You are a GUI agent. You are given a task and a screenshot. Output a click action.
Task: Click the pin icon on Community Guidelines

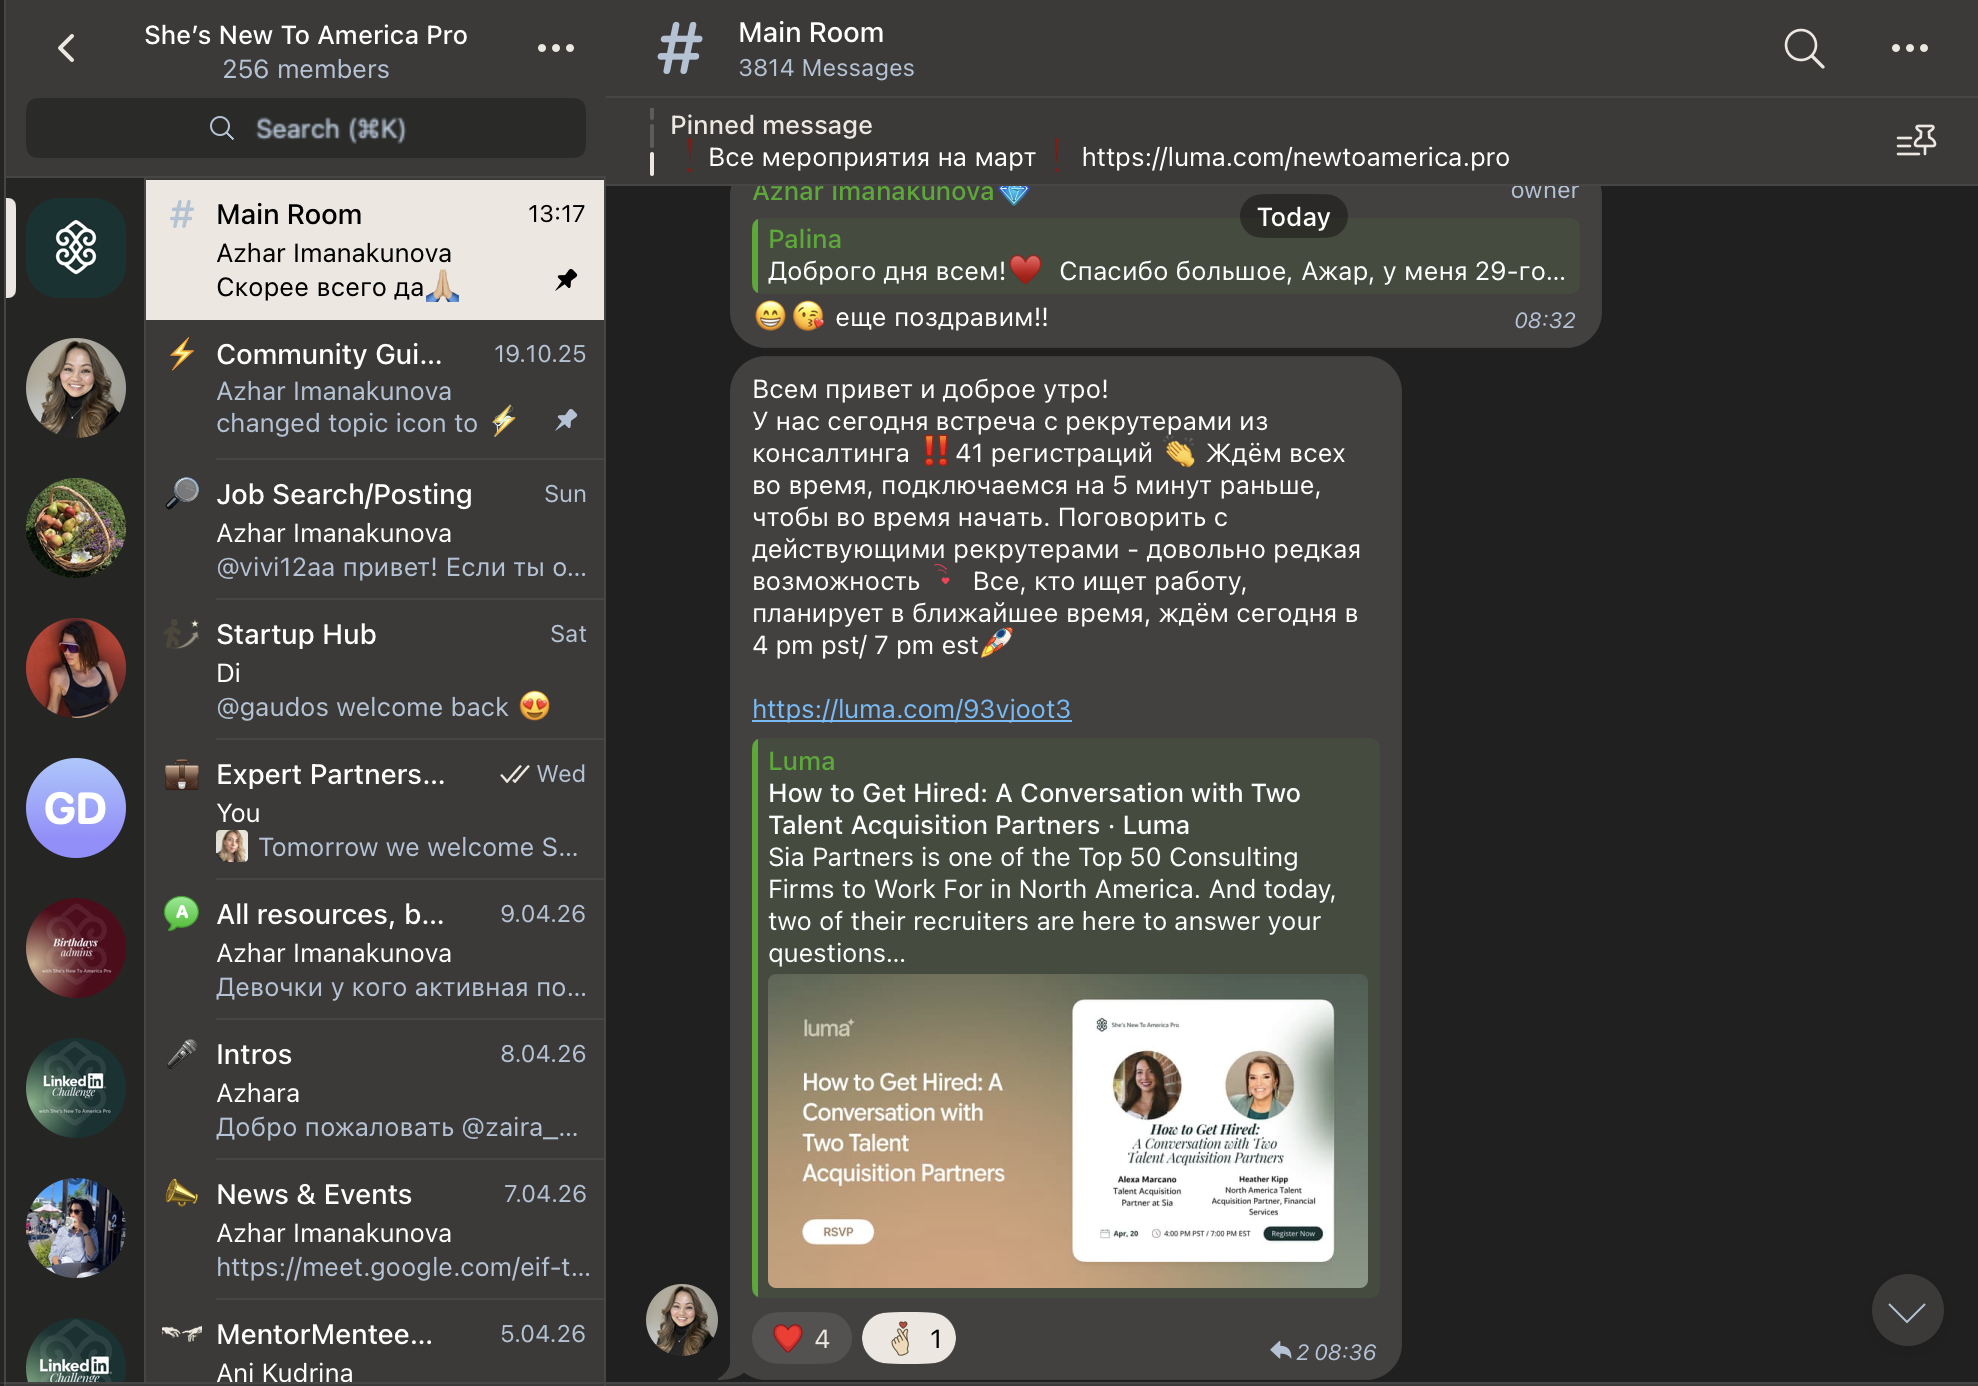(x=567, y=420)
